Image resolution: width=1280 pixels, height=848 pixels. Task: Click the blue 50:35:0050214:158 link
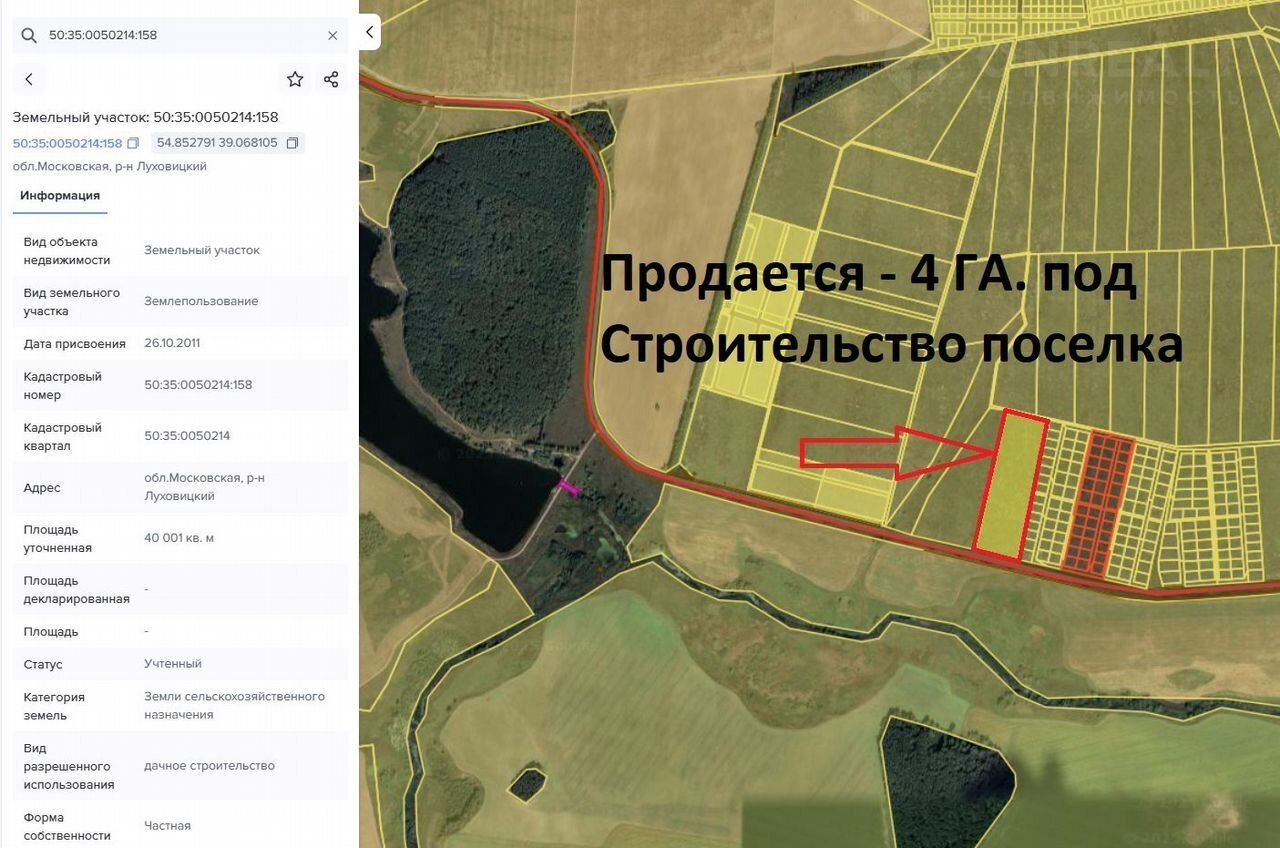pyautogui.click(x=67, y=143)
